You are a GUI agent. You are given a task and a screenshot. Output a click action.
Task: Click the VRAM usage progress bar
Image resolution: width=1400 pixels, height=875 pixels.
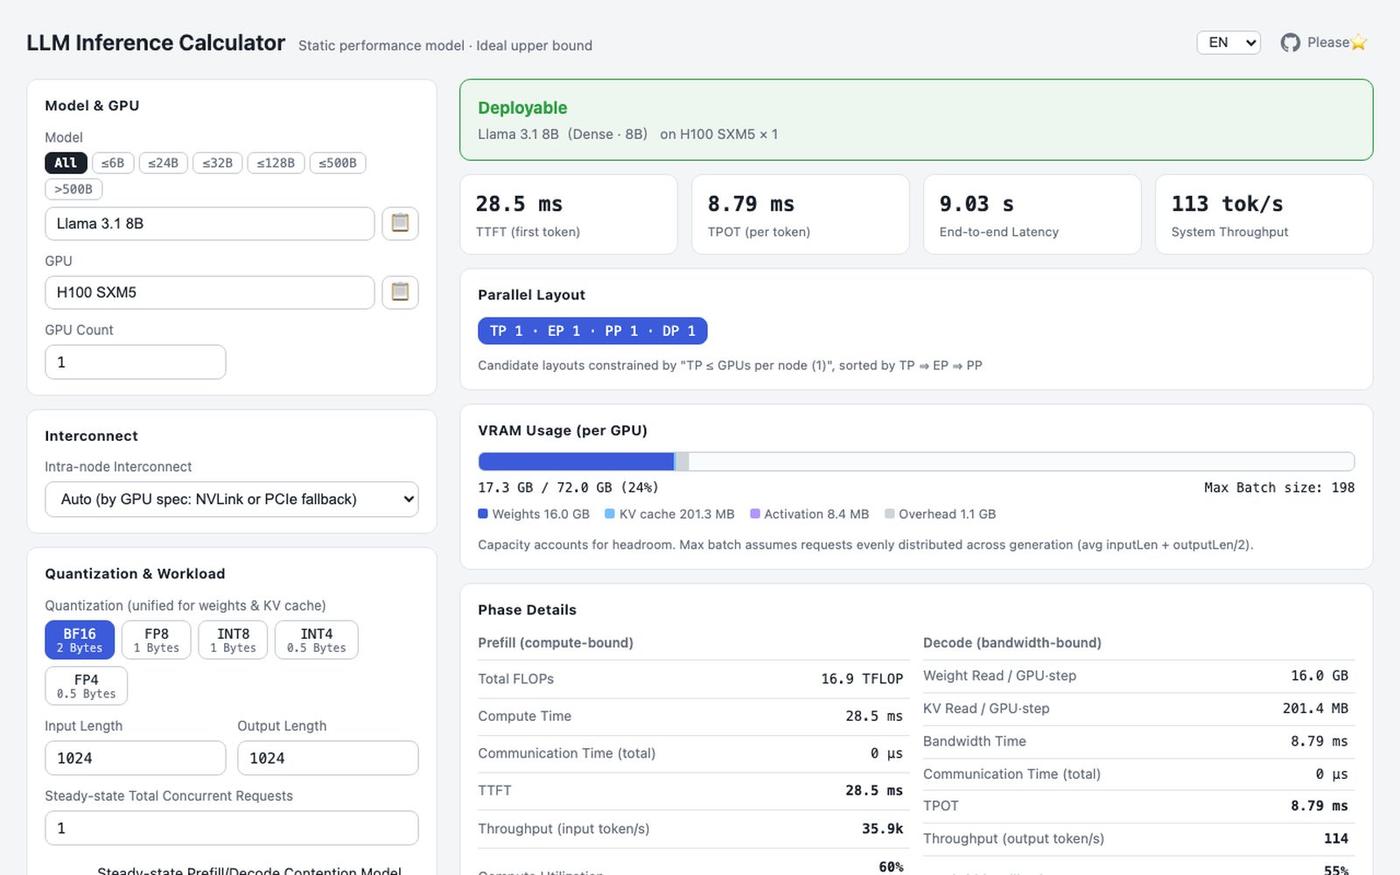coord(916,461)
